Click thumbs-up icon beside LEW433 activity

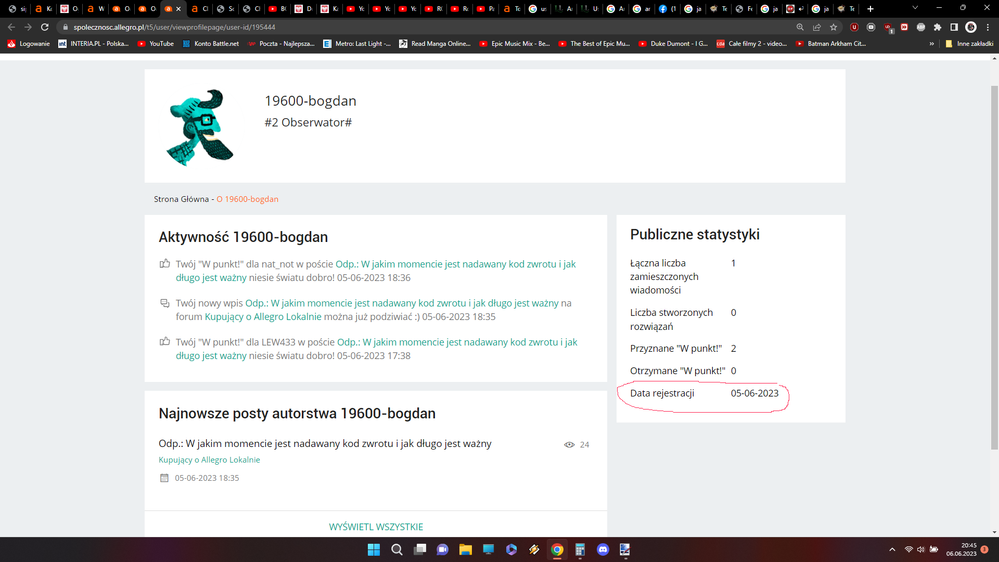(165, 342)
